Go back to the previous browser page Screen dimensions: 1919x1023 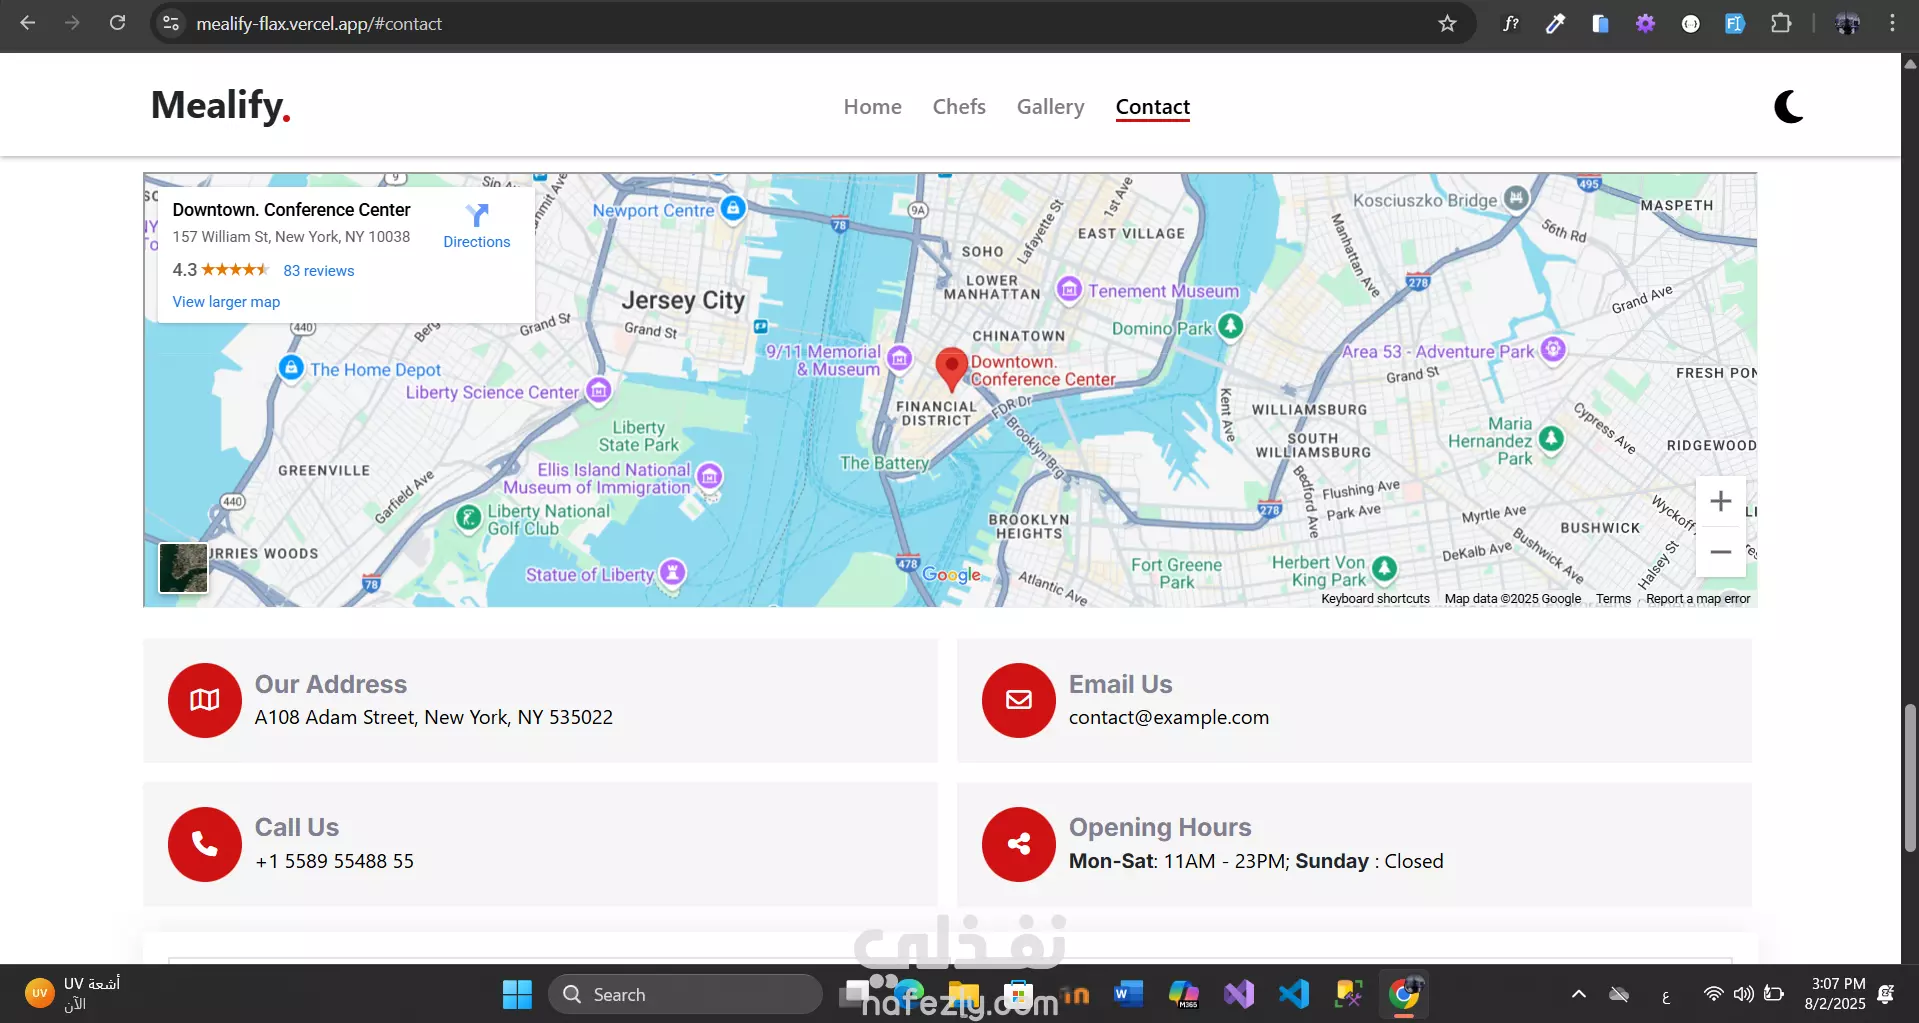click(27, 23)
